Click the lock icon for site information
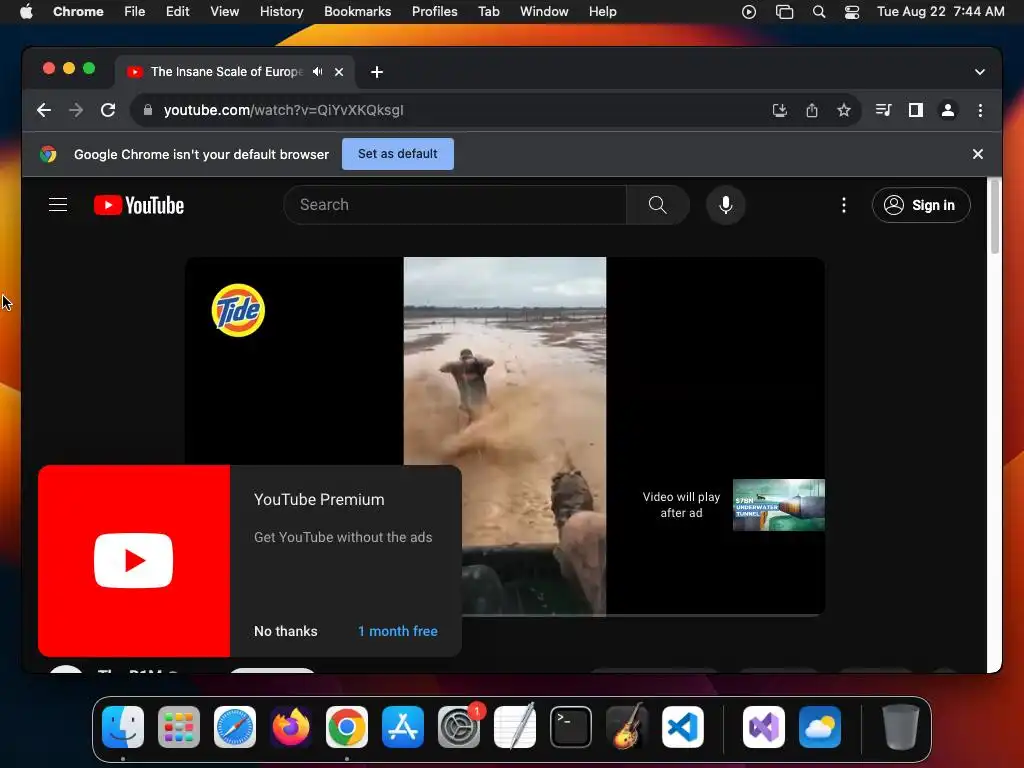Screen dimensions: 1024x768 (148, 110)
